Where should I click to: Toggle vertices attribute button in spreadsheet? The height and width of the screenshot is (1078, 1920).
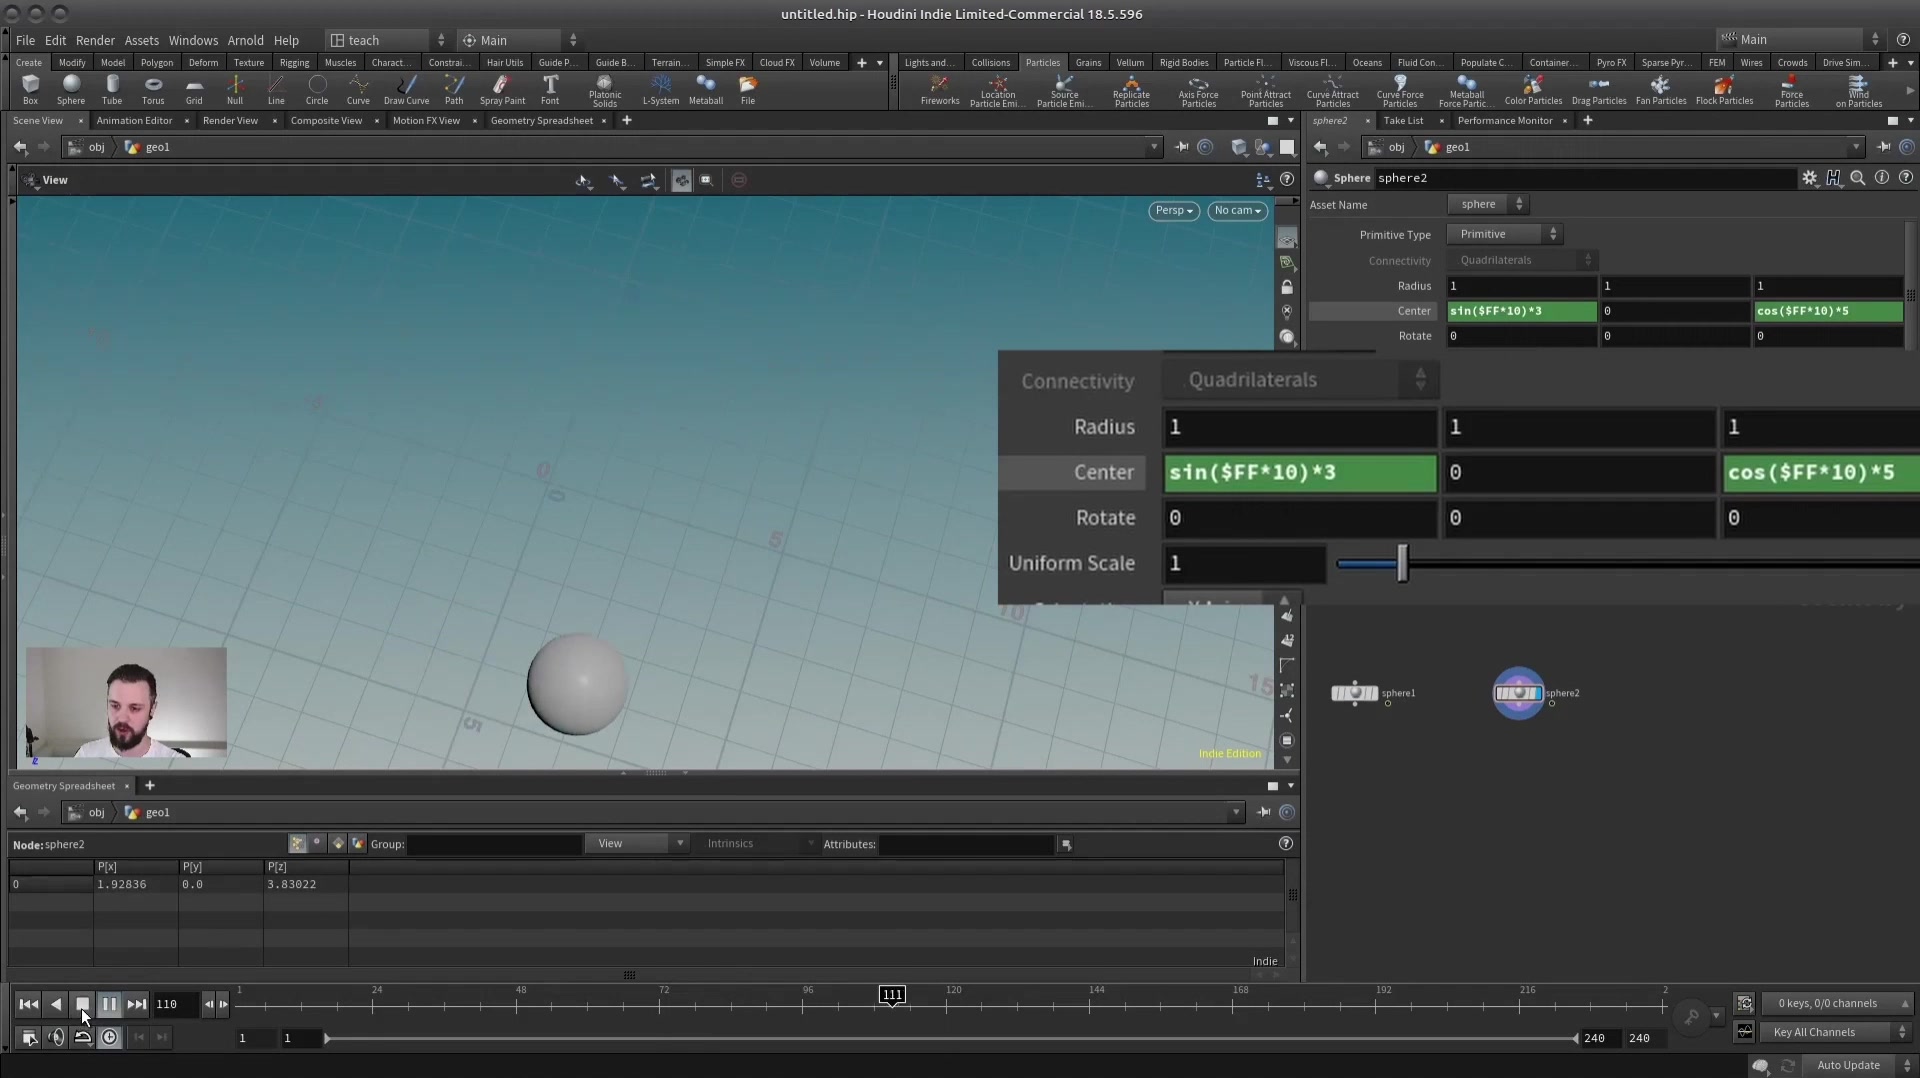click(317, 844)
